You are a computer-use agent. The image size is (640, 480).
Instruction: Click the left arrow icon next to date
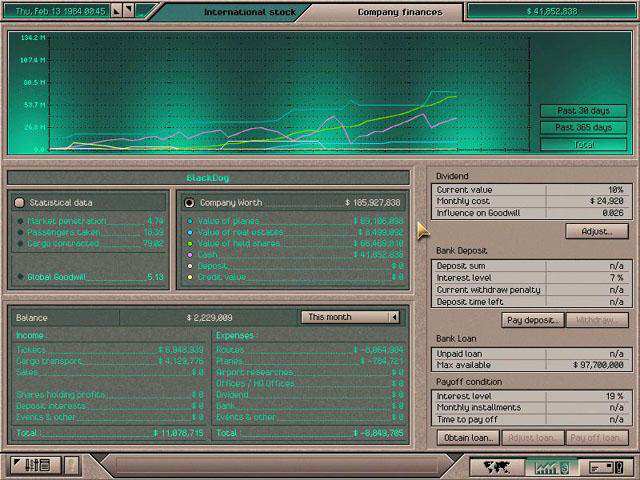[x=117, y=11]
